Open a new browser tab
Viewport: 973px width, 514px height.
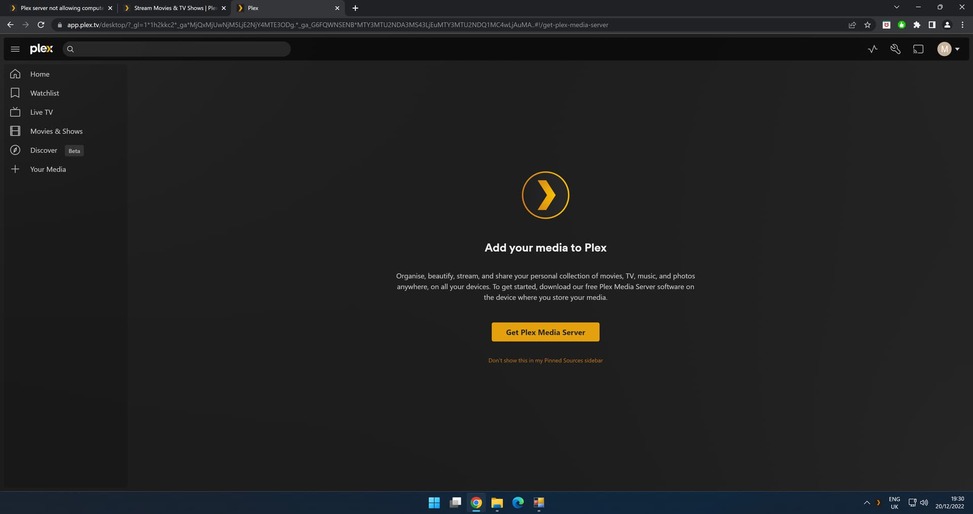click(355, 8)
